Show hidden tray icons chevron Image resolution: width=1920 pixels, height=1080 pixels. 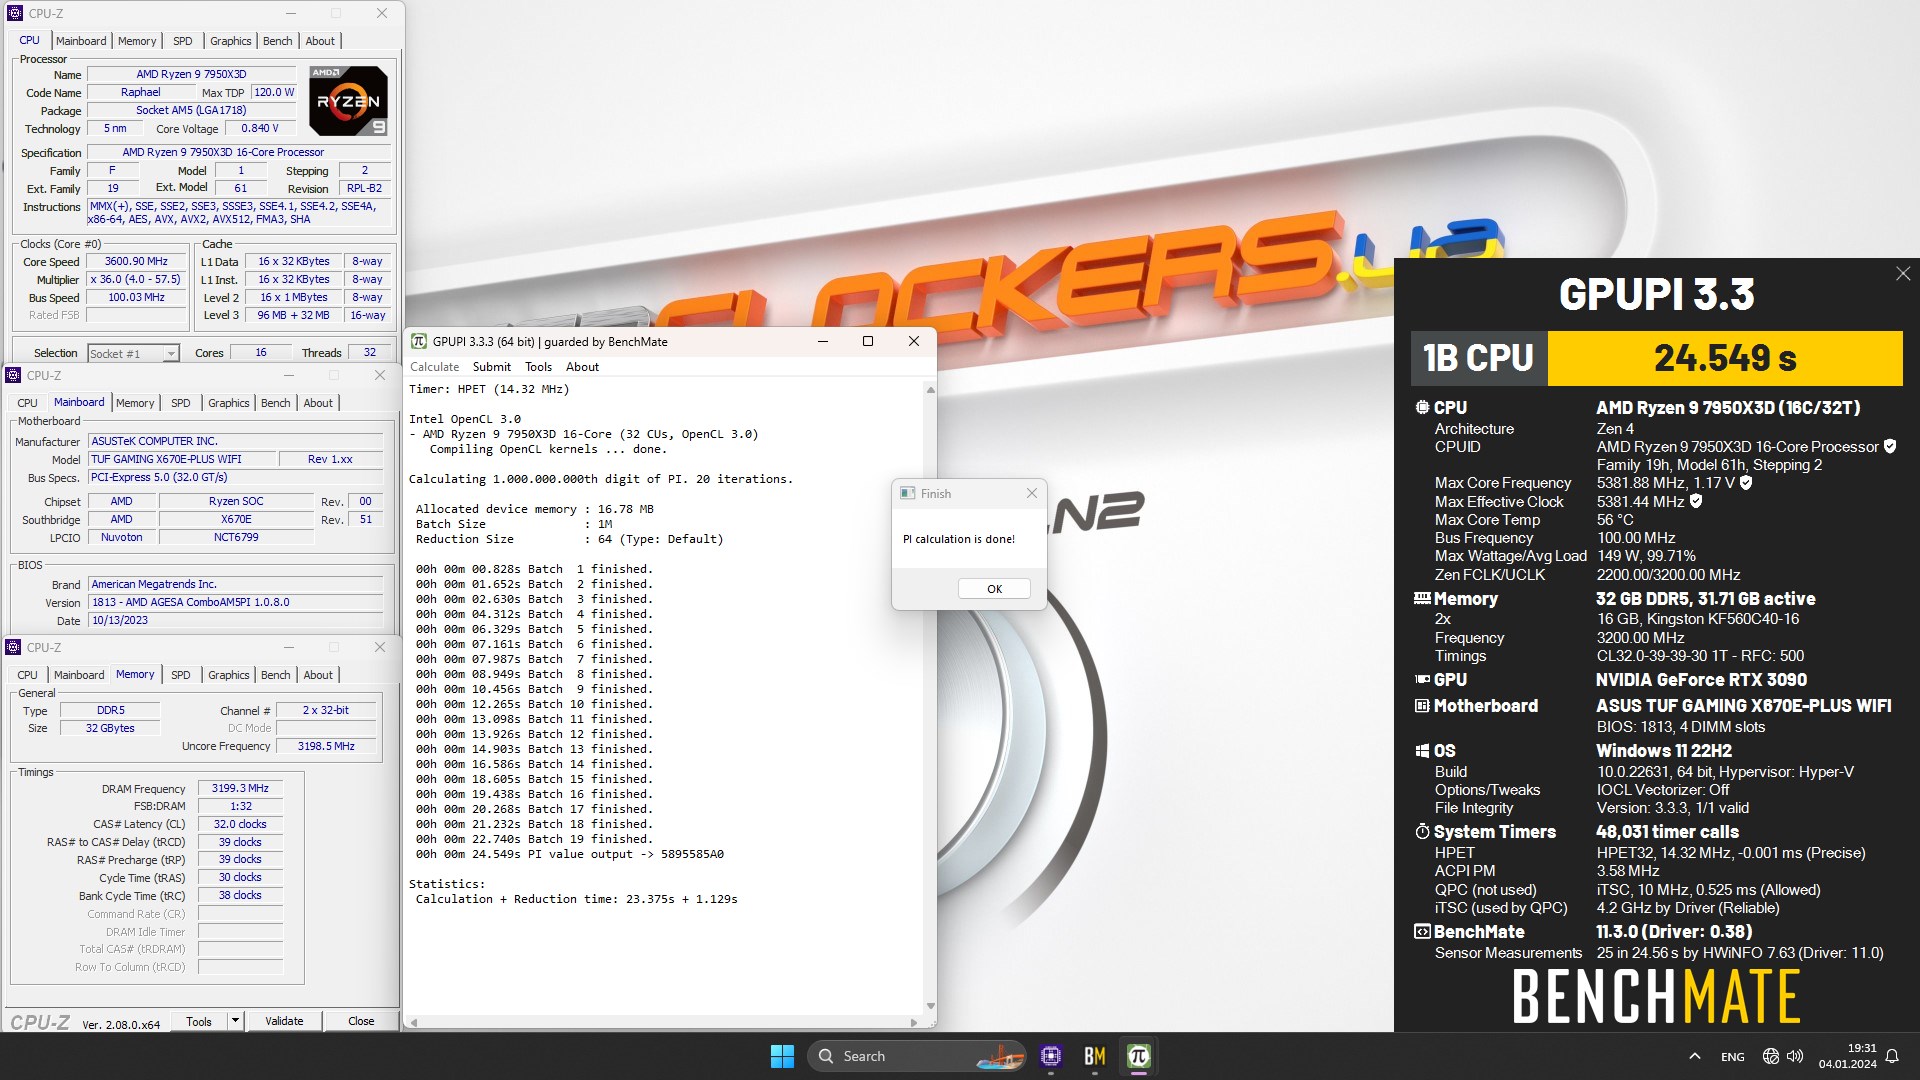[1694, 1056]
